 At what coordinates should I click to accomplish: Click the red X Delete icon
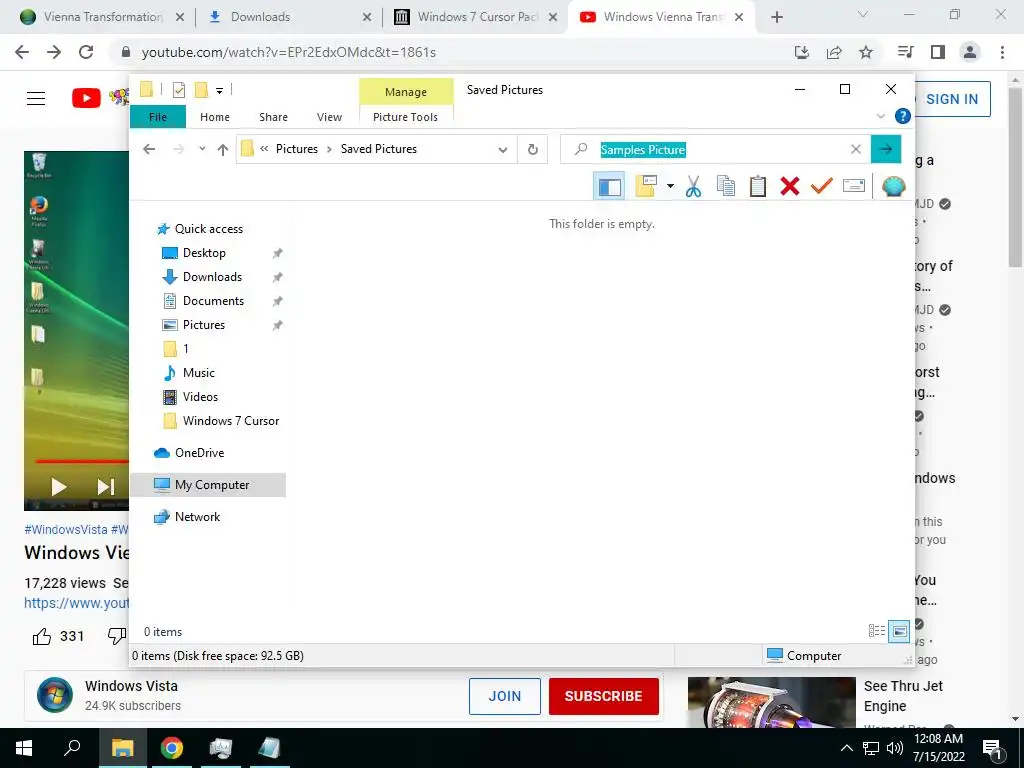[x=790, y=187]
